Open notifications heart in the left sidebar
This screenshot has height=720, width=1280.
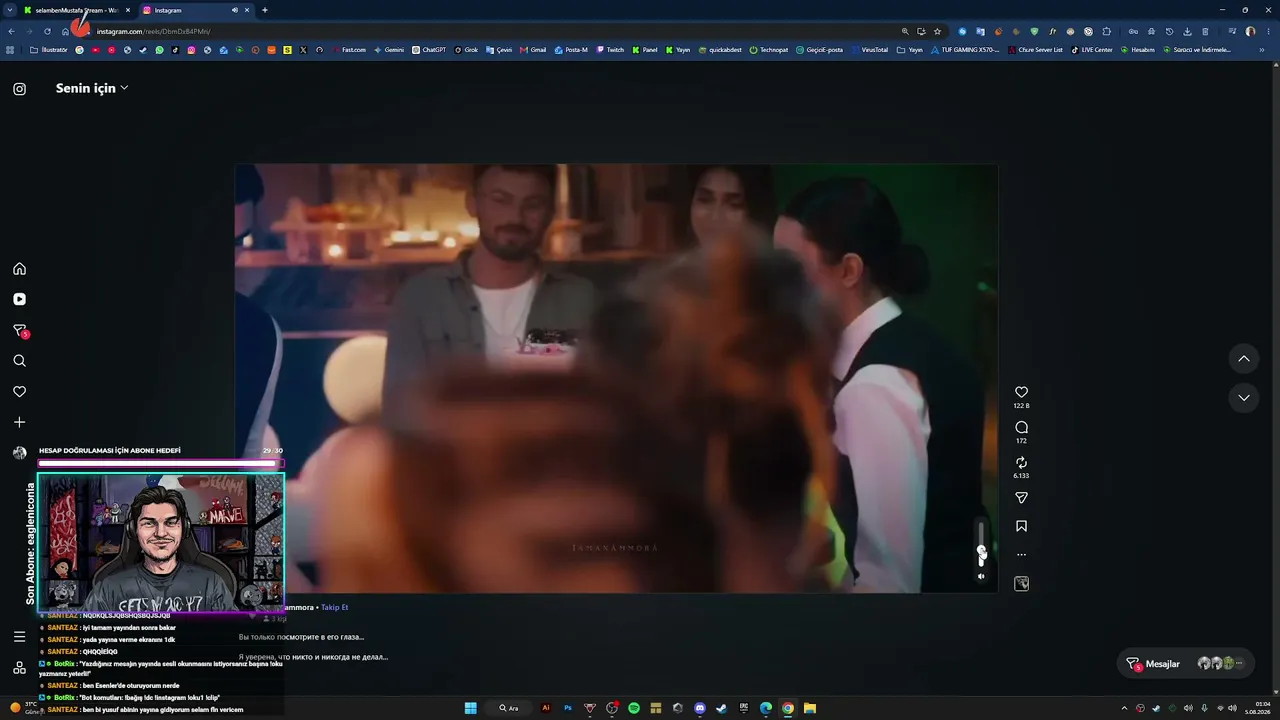[19, 391]
